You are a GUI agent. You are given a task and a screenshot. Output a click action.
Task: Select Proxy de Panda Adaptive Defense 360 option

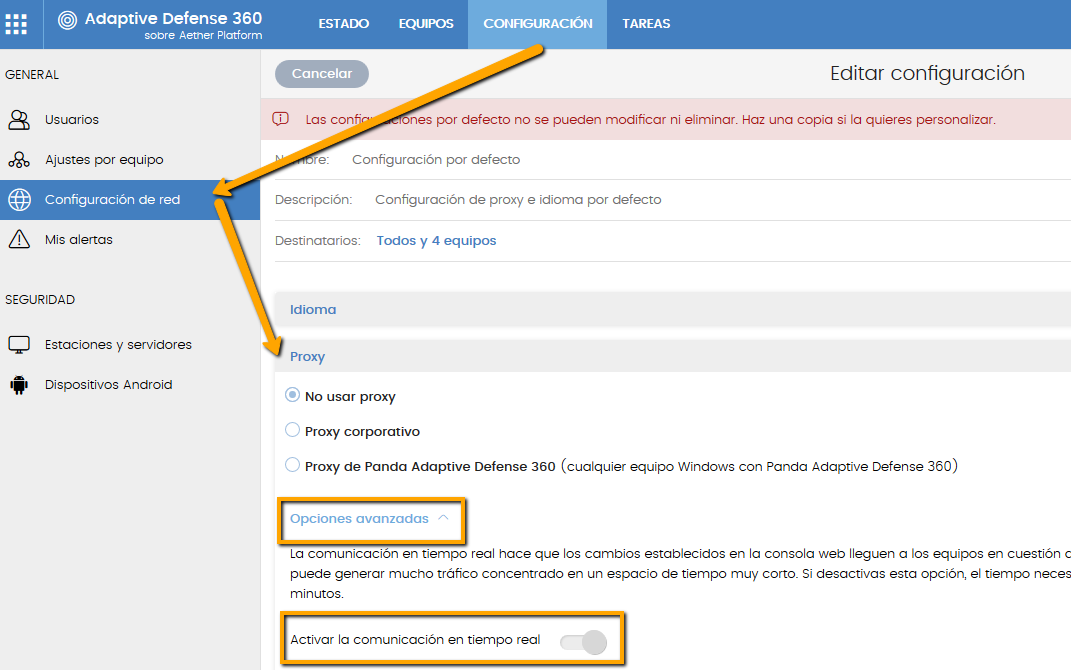(292, 465)
